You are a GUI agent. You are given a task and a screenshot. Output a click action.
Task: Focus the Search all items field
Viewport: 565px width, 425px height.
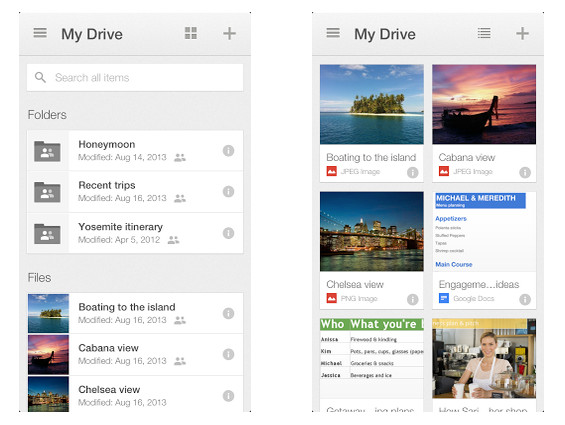[x=135, y=78]
